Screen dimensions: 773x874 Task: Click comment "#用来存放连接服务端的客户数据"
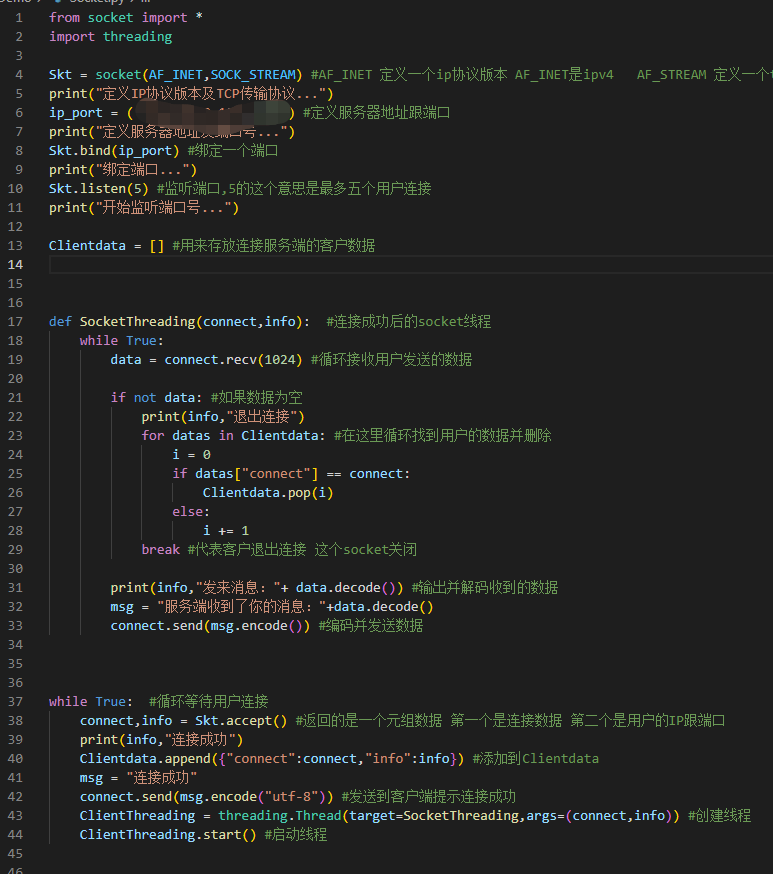274,246
